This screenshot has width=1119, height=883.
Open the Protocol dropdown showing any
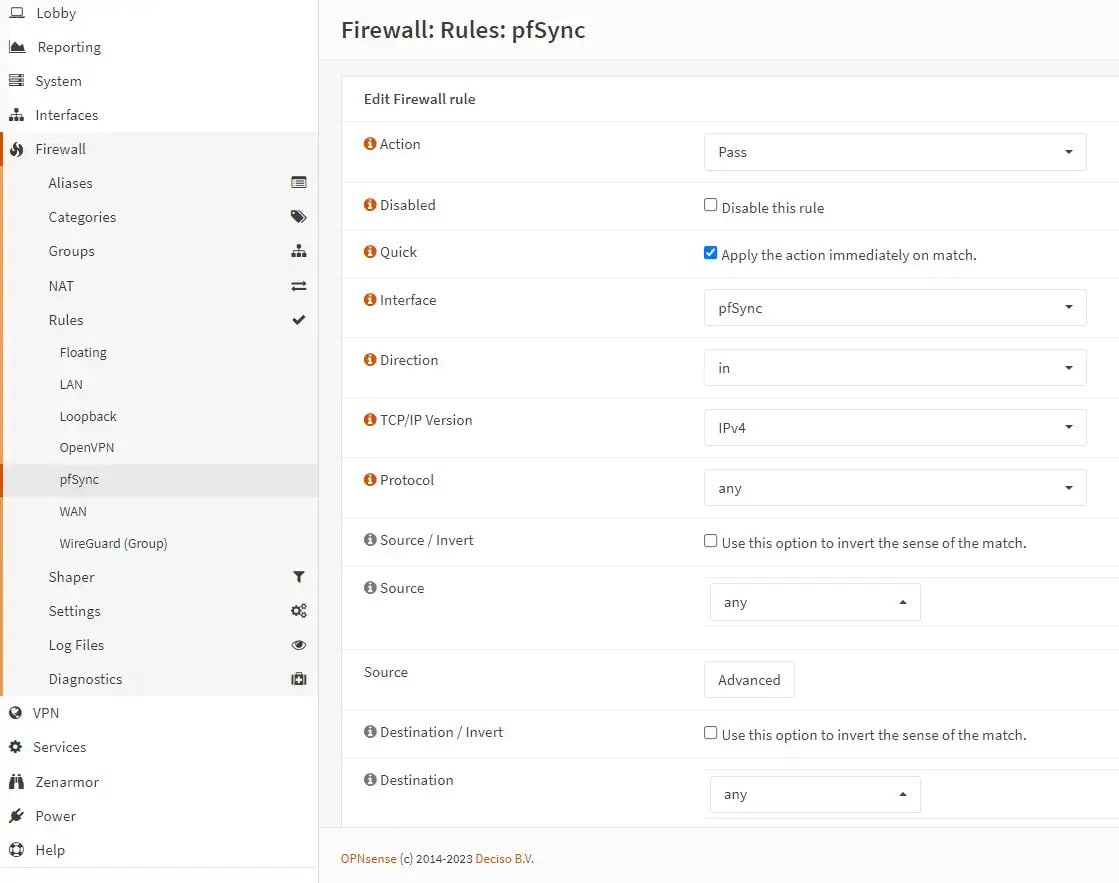[895, 488]
